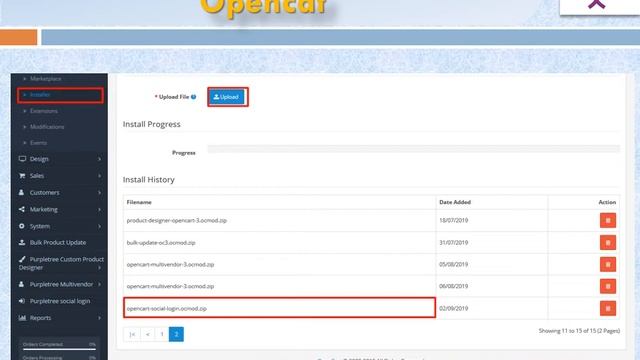640x360 pixels.
Task: Open Extensions in the sidebar
Action: click(x=44, y=111)
